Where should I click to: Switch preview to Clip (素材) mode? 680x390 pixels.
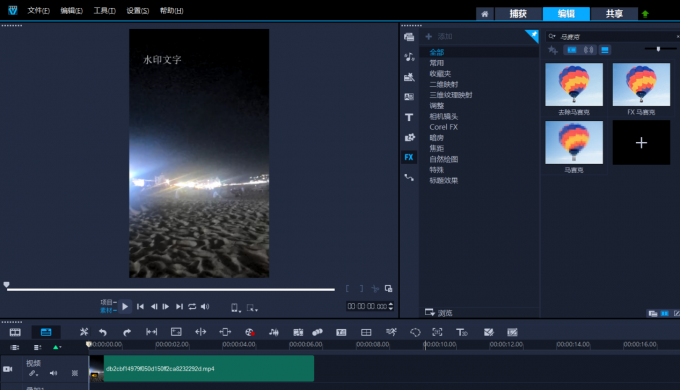click(x=108, y=310)
